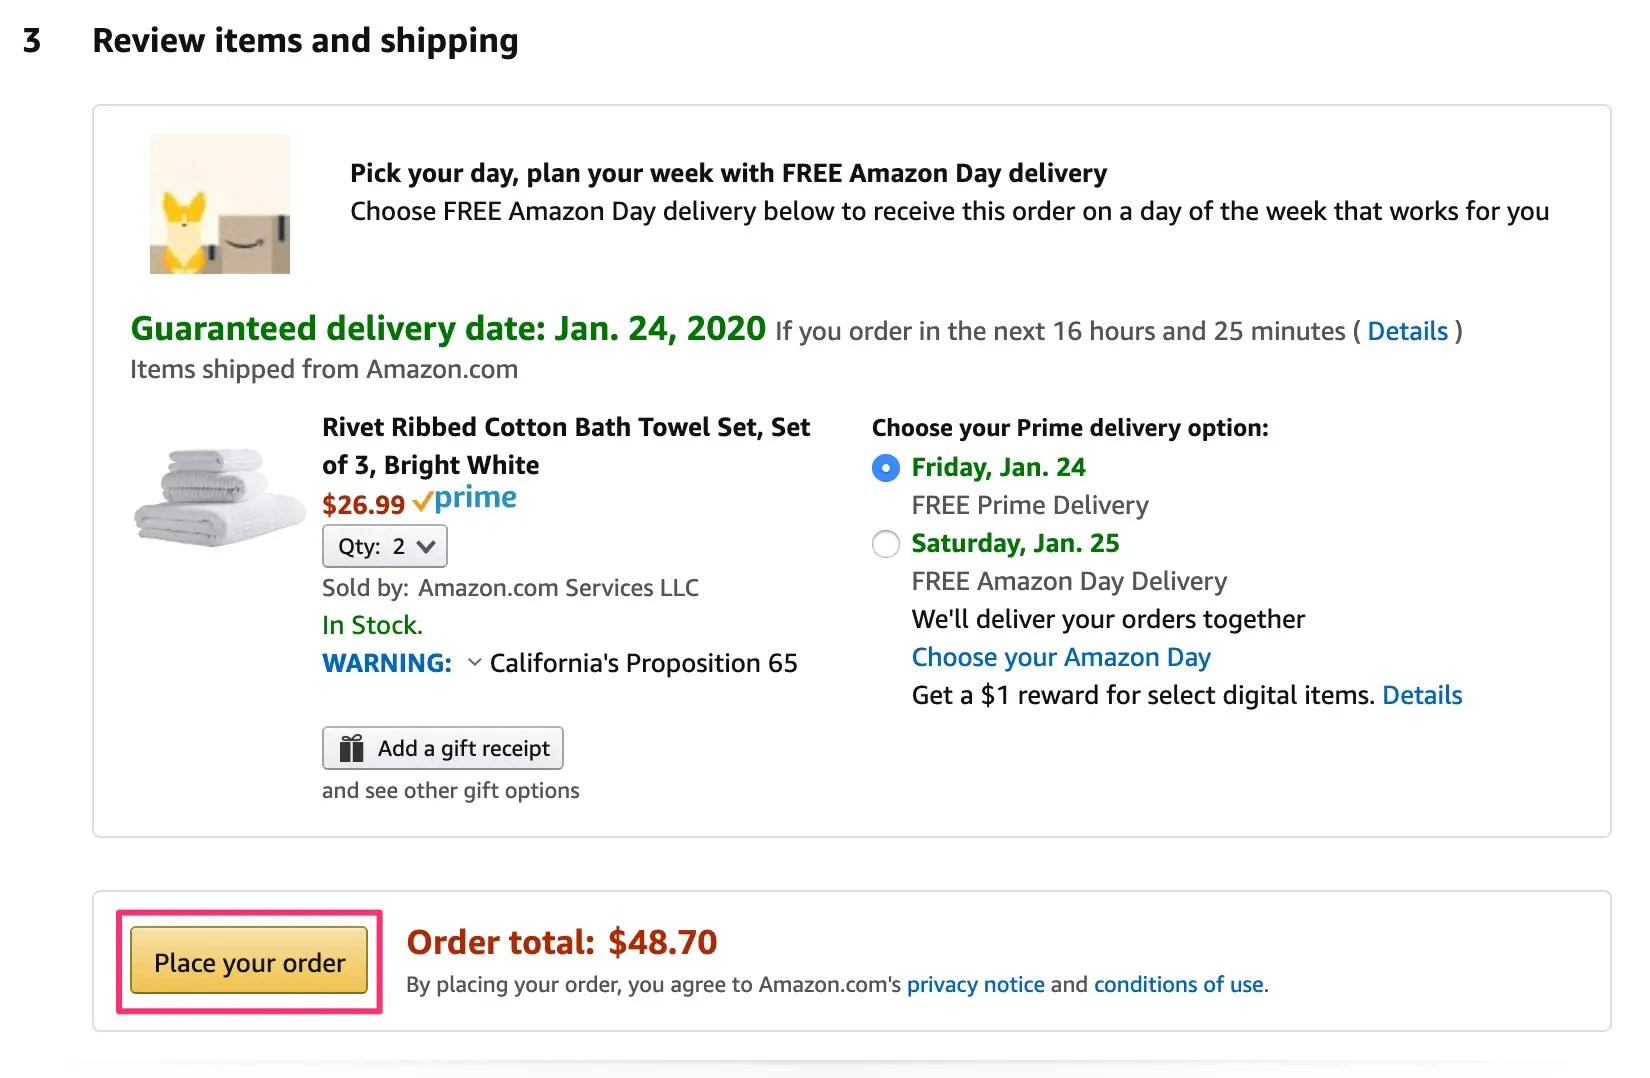The width and height of the screenshot is (1650, 1078).
Task: Open Details link next to delivery countdown
Action: (1407, 331)
